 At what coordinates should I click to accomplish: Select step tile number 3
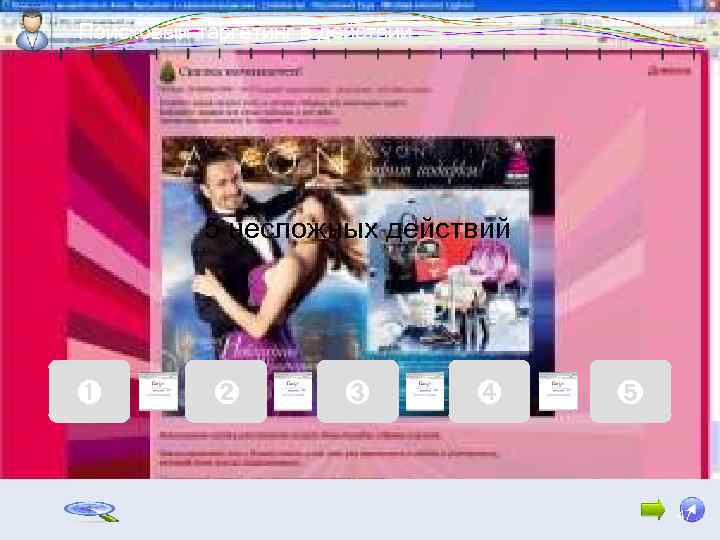(x=358, y=391)
